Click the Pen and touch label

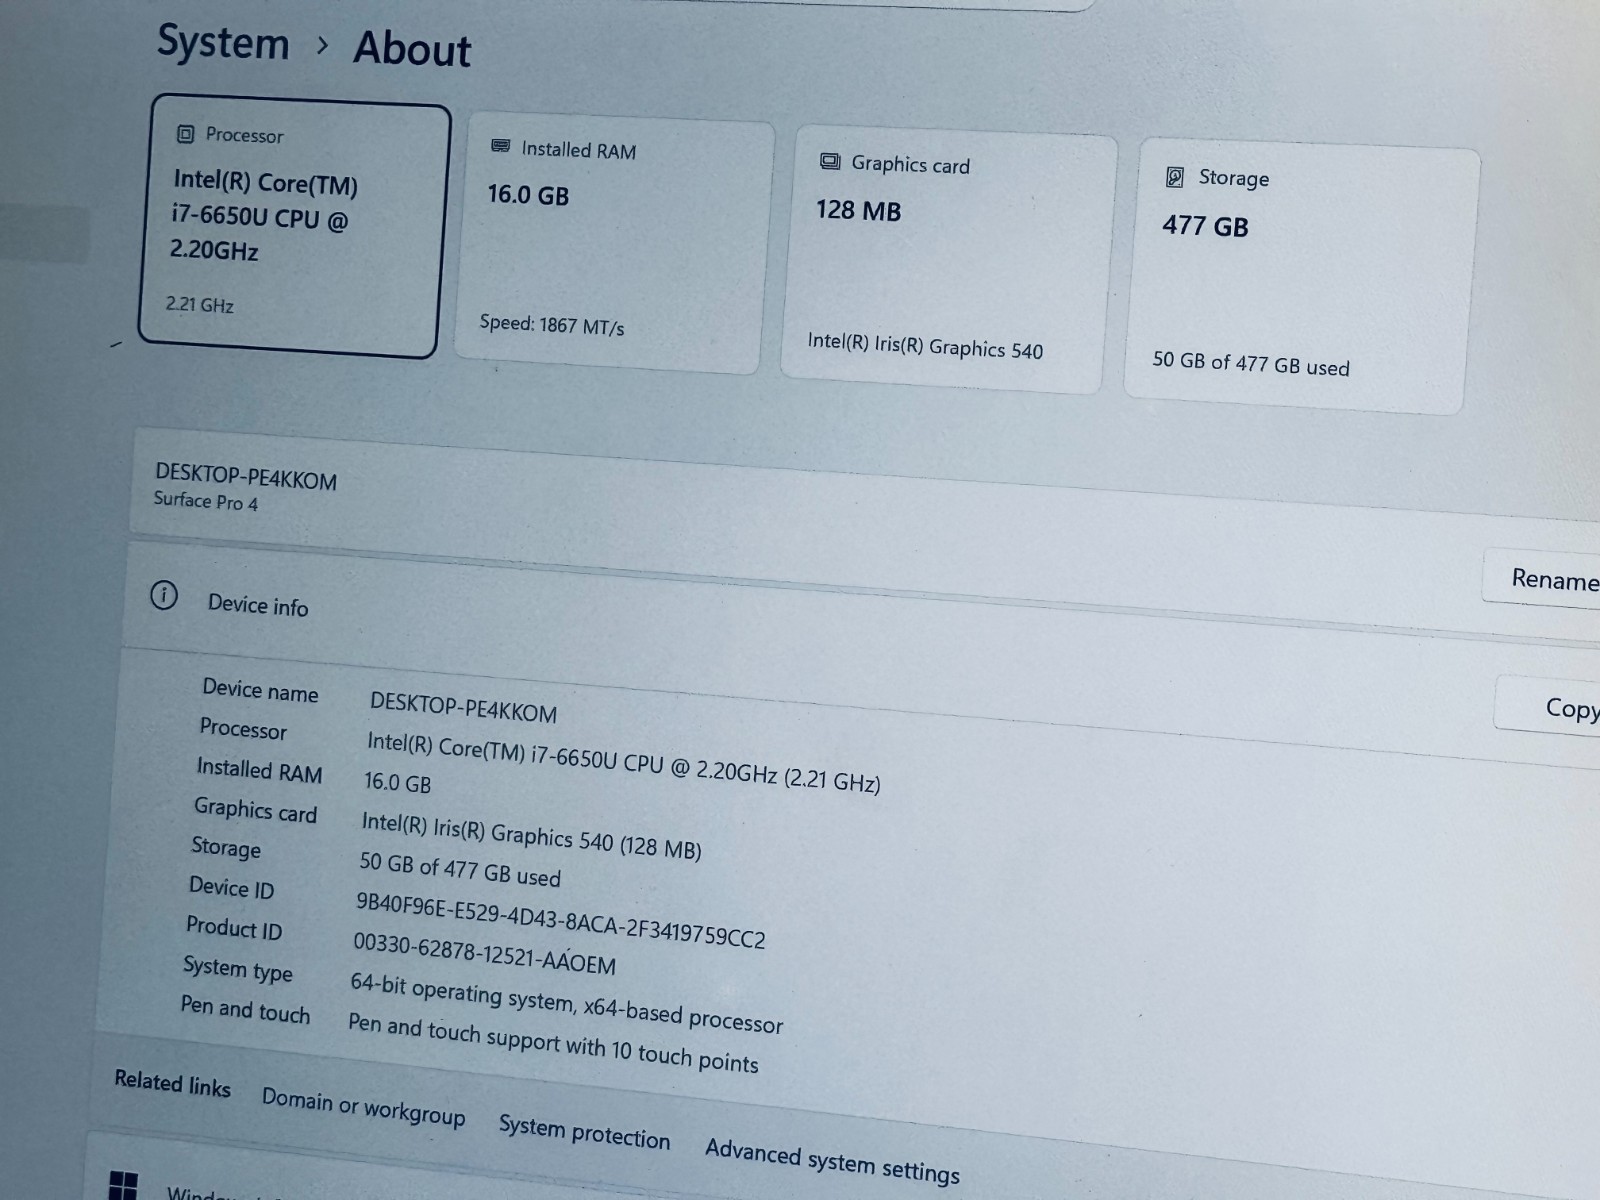tap(245, 1009)
